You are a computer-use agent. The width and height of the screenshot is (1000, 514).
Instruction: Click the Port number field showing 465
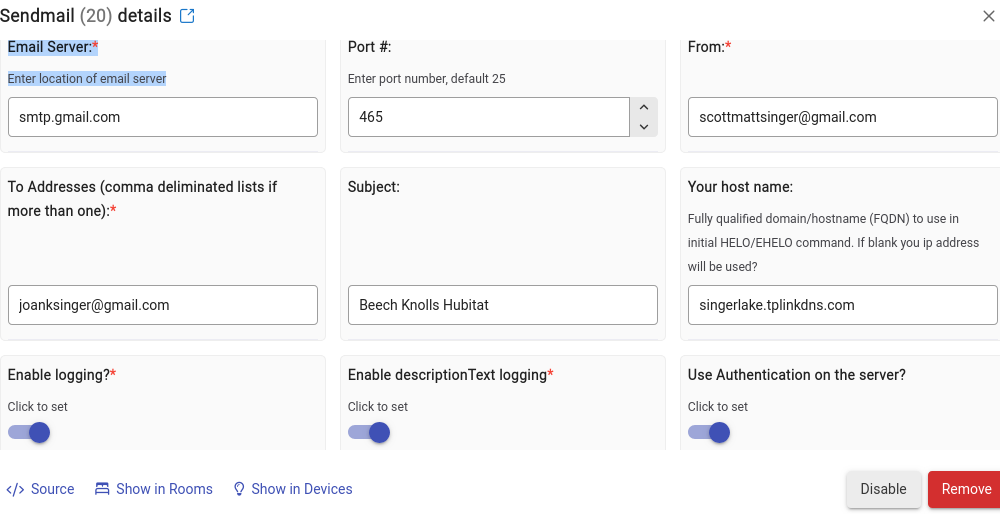coord(489,117)
